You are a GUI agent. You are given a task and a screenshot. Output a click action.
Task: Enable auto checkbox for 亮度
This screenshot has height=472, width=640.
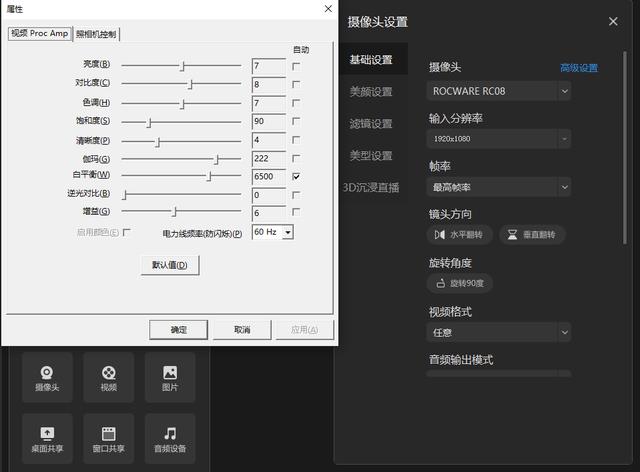[x=296, y=66]
